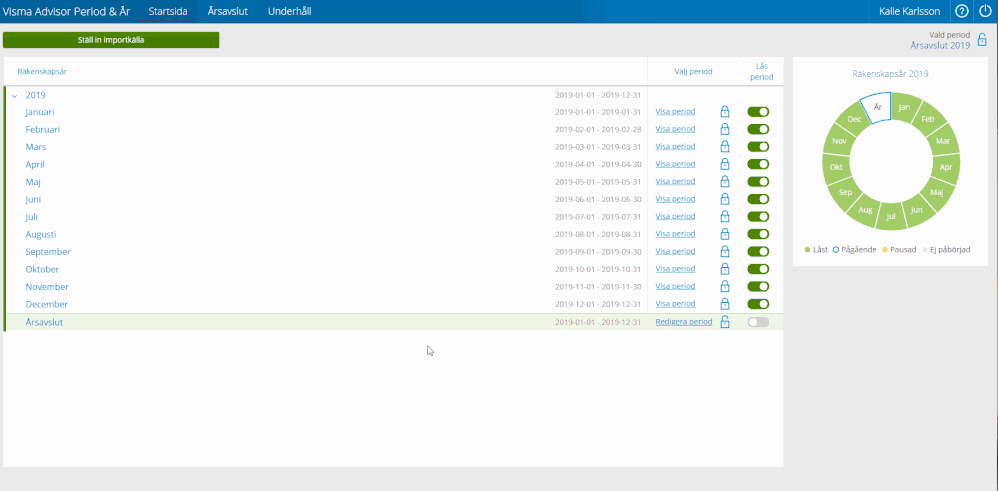This screenshot has height=491, width=998.
Task: Click the padlock icon in Januari row
Action: [x=725, y=112]
